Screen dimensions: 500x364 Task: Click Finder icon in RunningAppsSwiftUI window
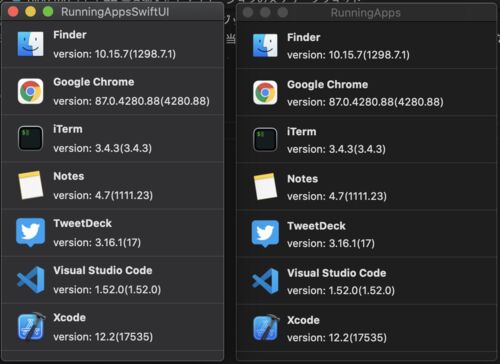pyautogui.click(x=30, y=44)
